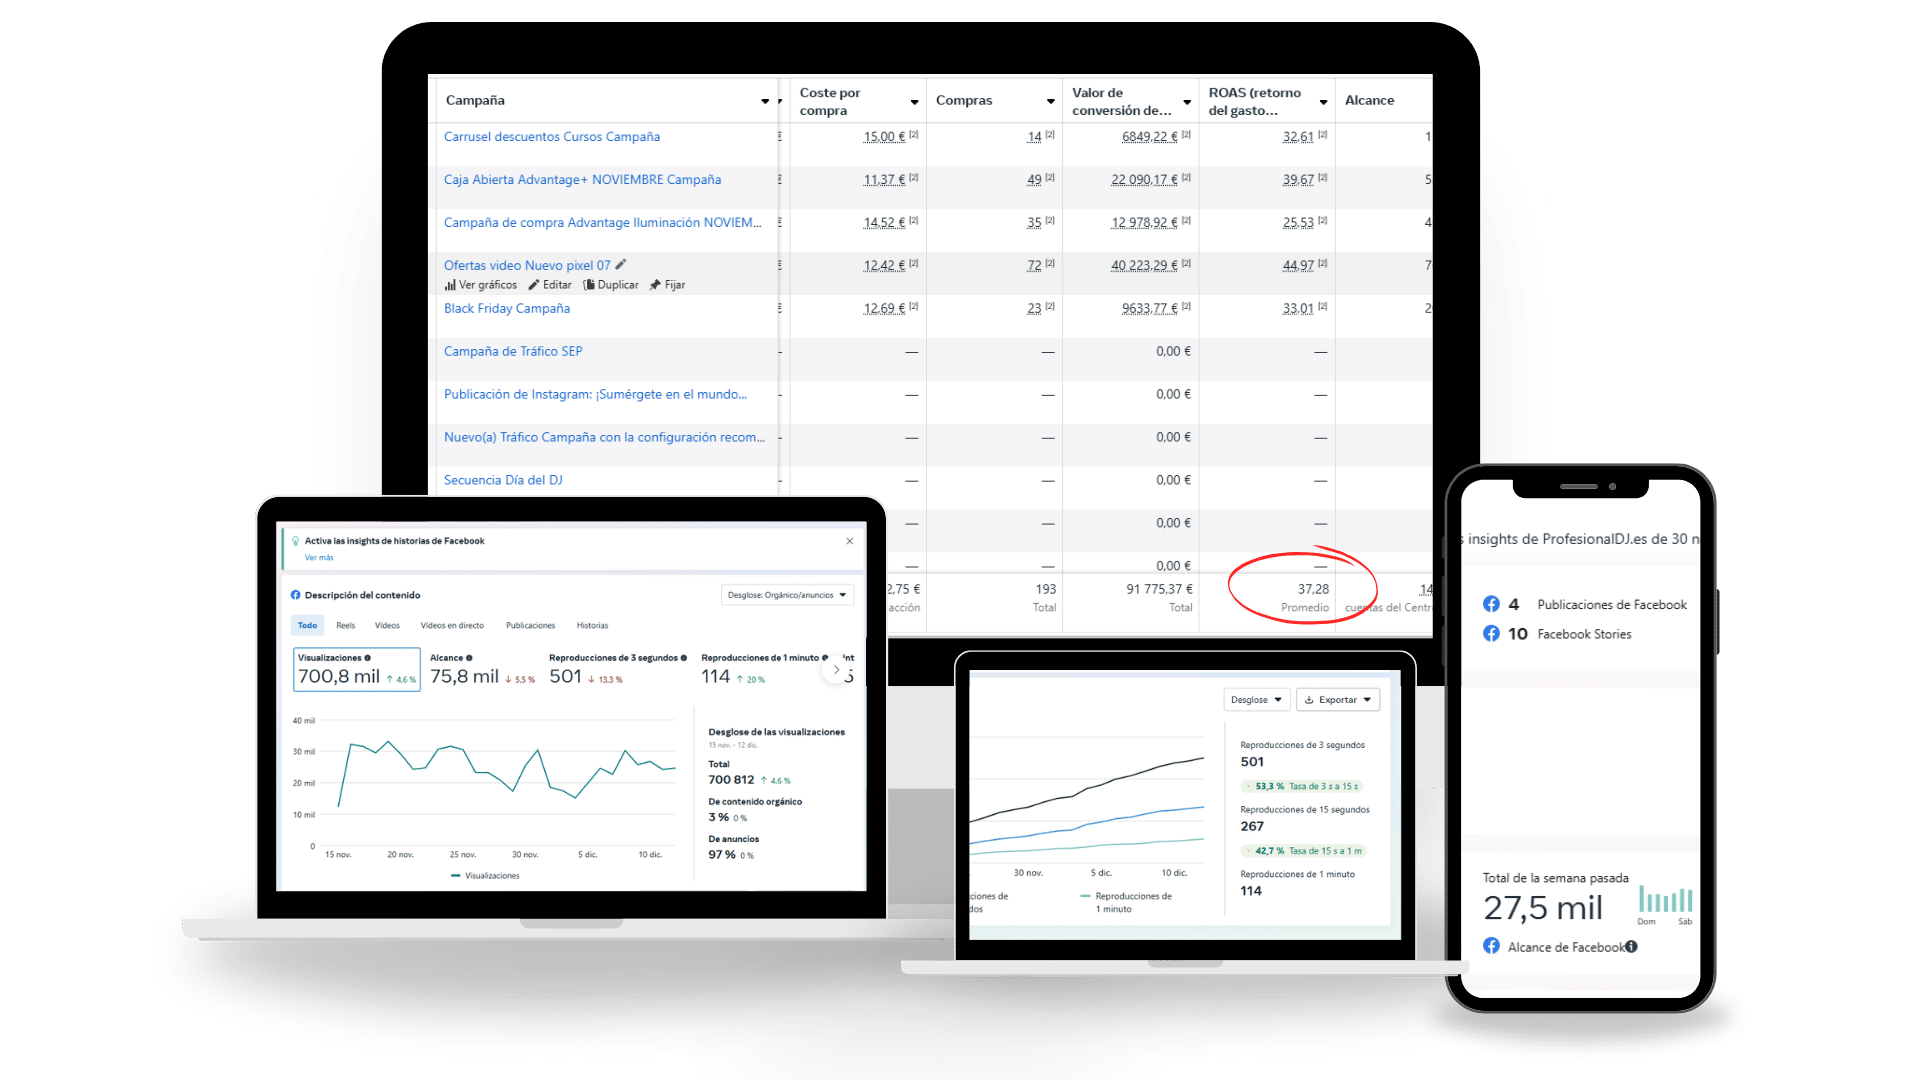Select the Todo tab
This screenshot has width=1920, height=1080.
pos(307,626)
